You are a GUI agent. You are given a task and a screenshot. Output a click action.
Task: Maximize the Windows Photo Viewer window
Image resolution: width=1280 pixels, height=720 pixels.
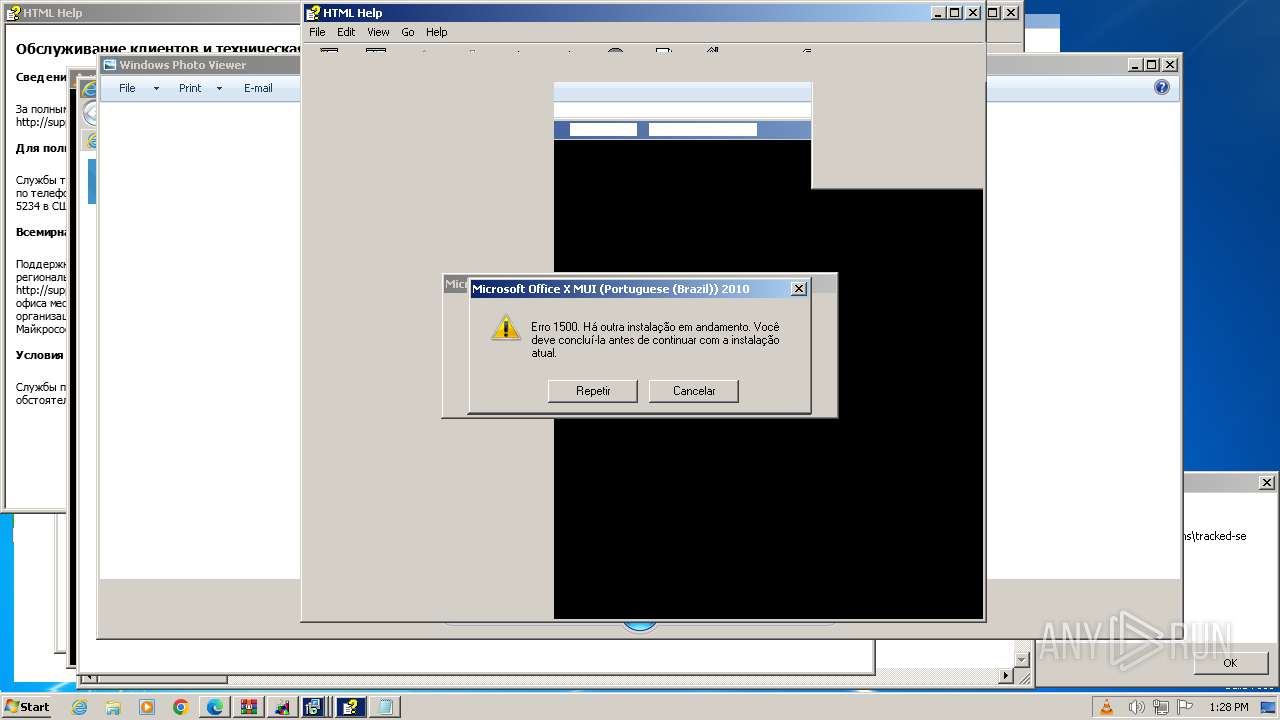[1152, 65]
